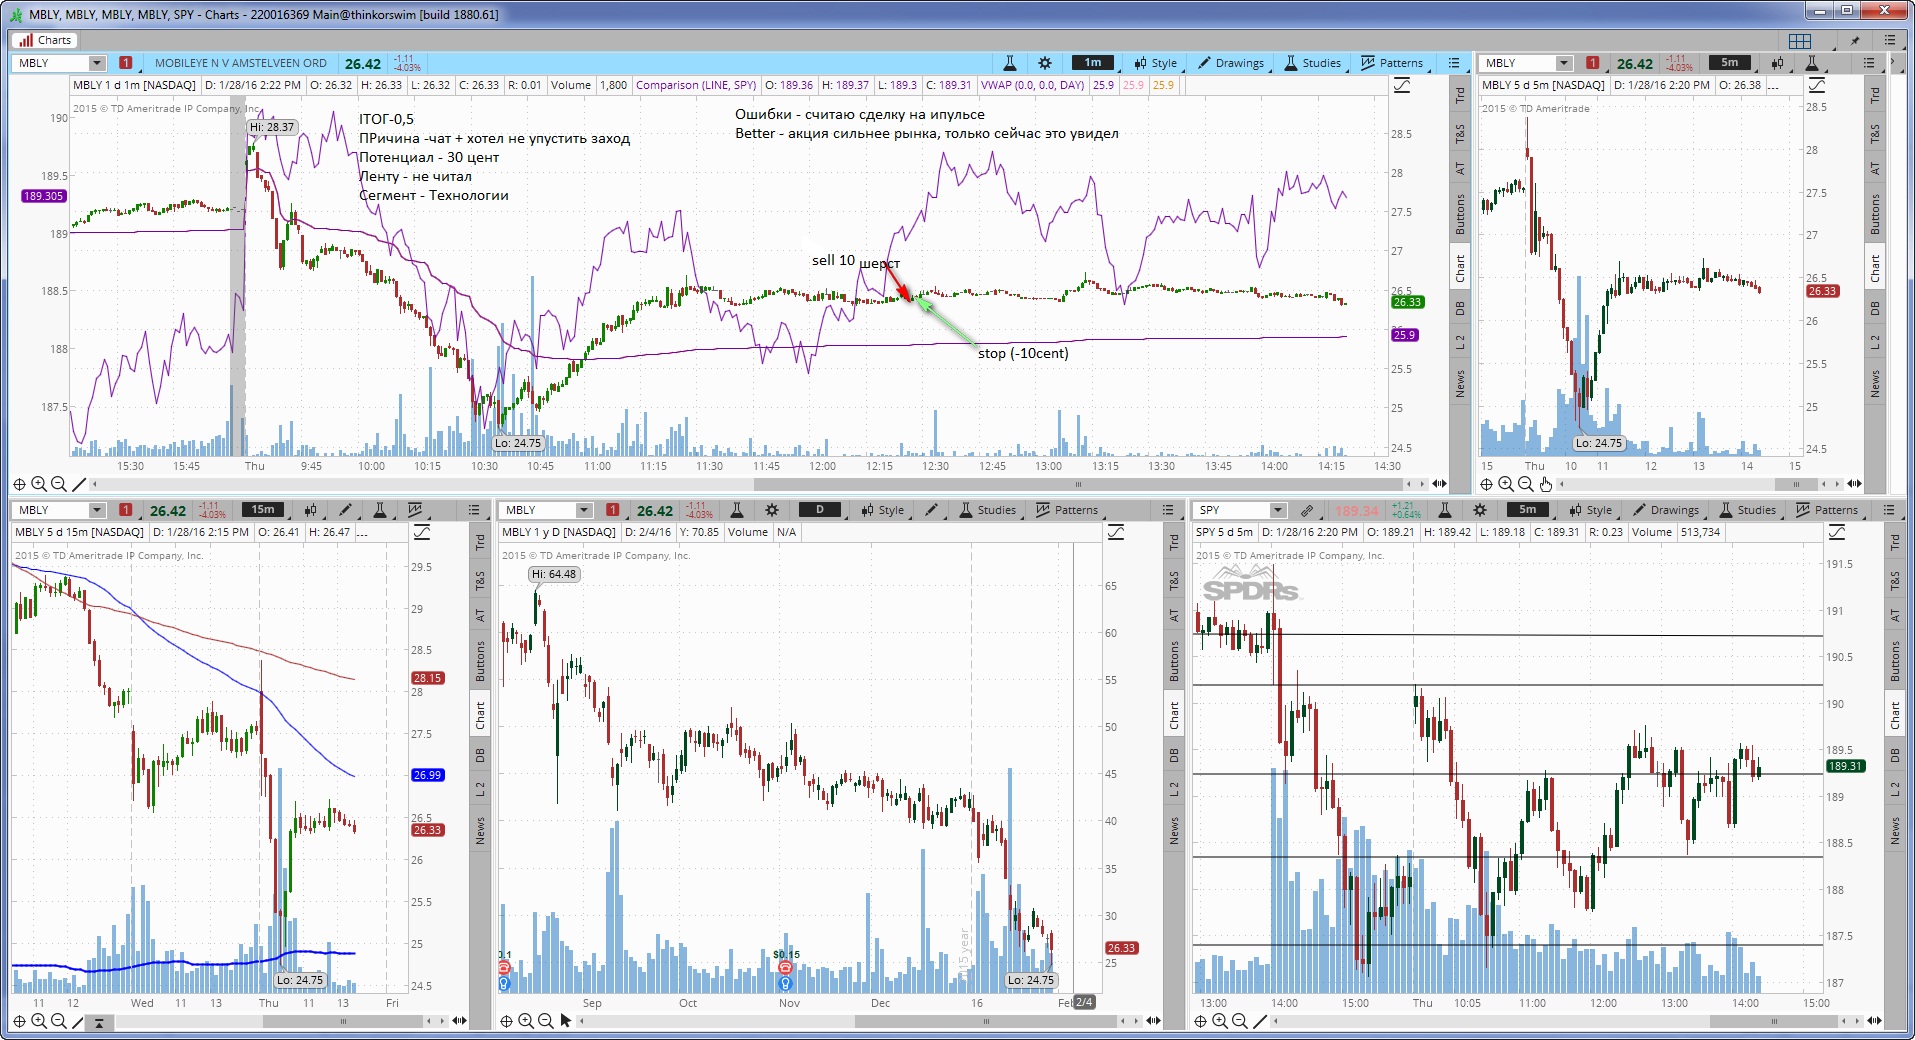Open settings gear in SPY chart
The image size is (1915, 1040).
(x=1480, y=510)
